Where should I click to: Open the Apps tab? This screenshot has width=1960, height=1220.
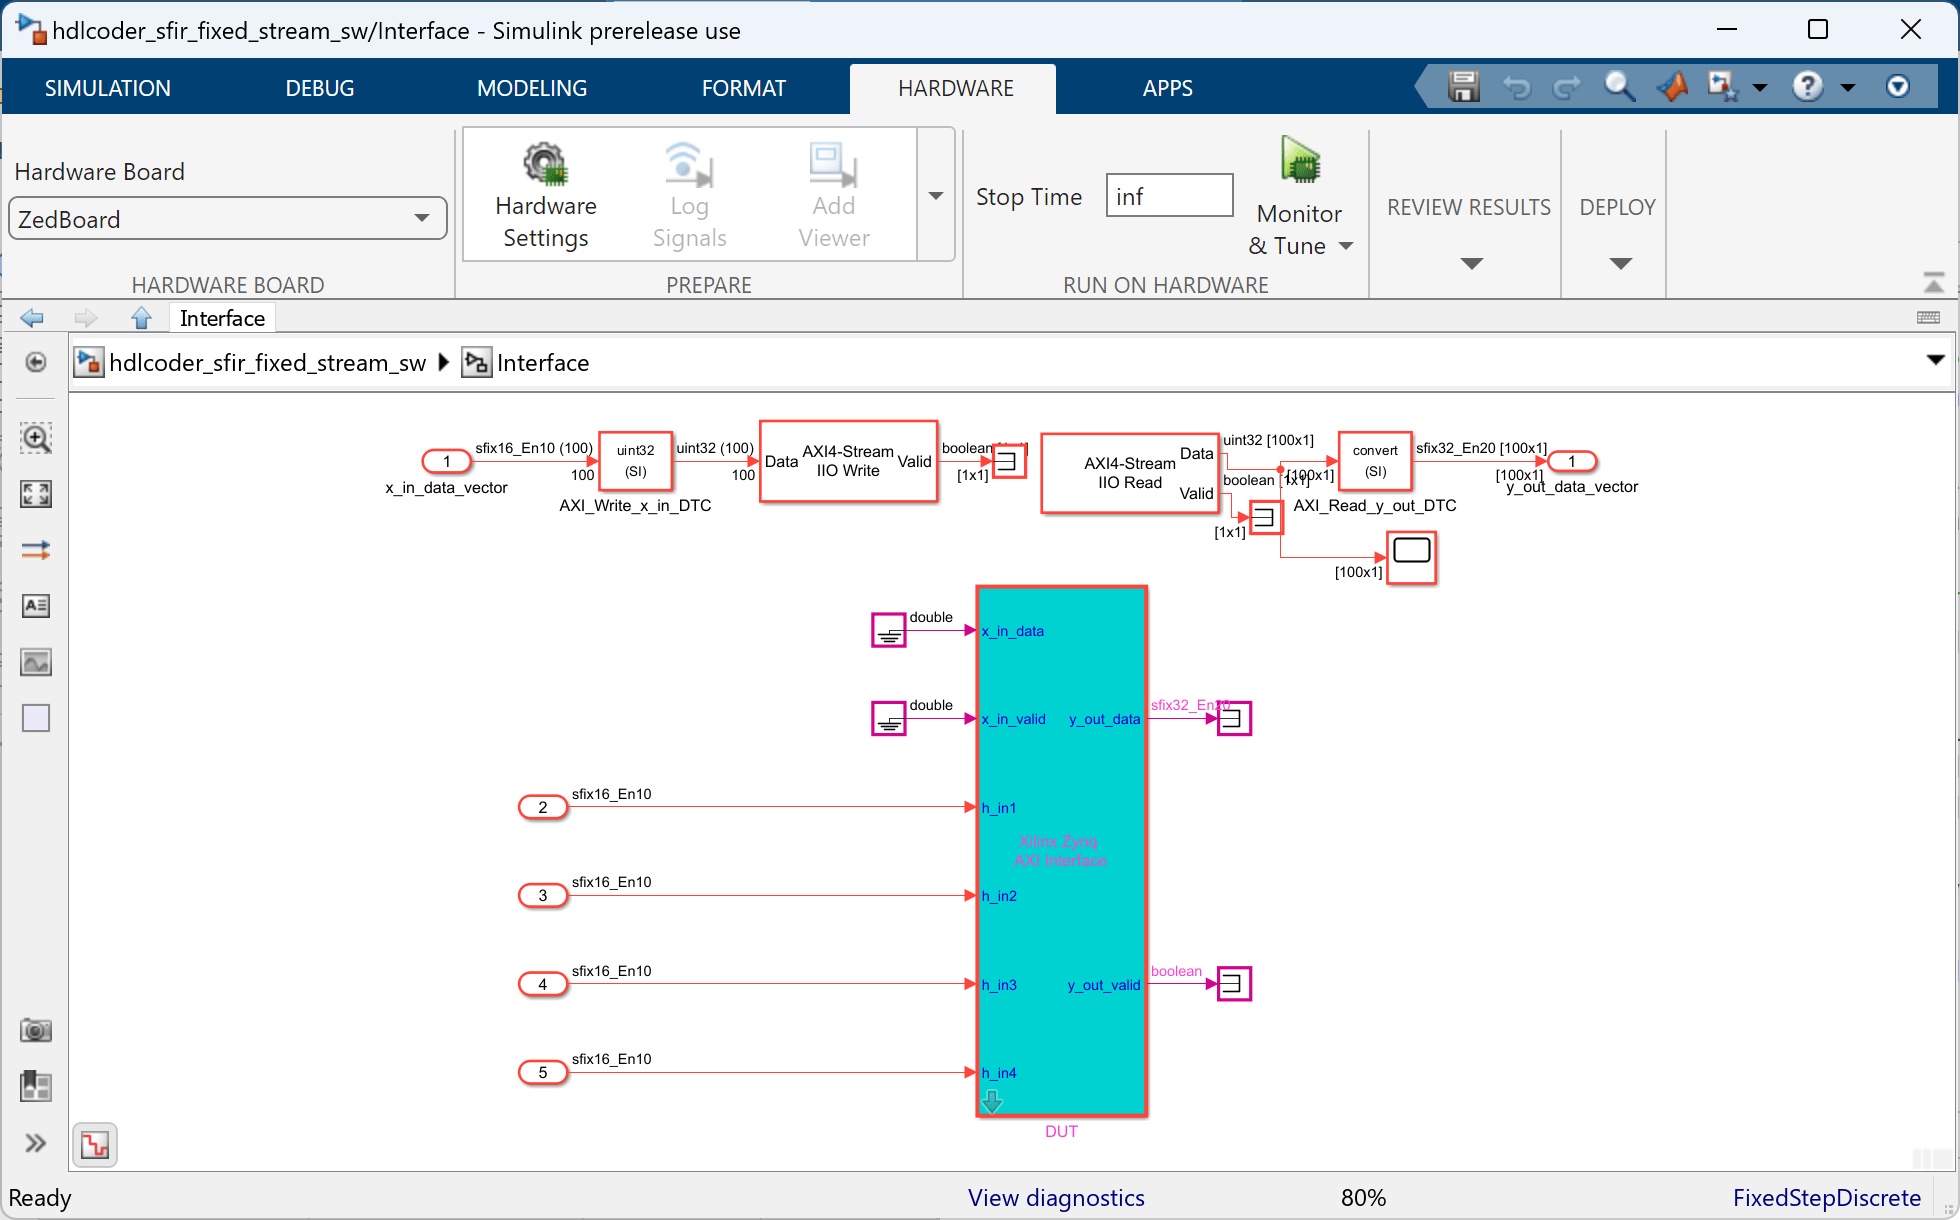click(1167, 88)
